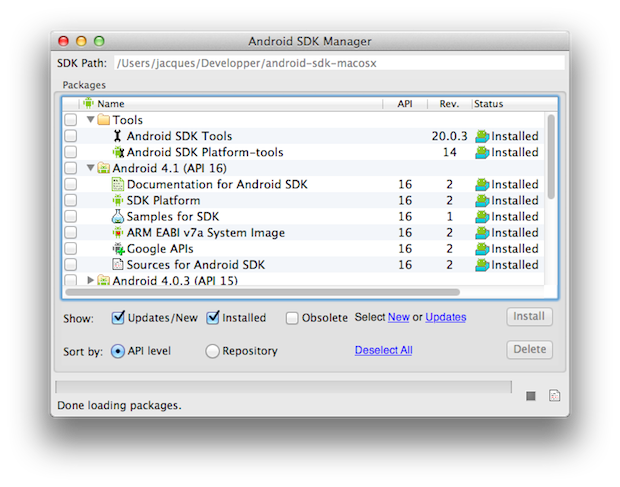Click installed status icon for Samples for SDK
The height and width of the screenshot is (487, 620).
click(482, 217)
